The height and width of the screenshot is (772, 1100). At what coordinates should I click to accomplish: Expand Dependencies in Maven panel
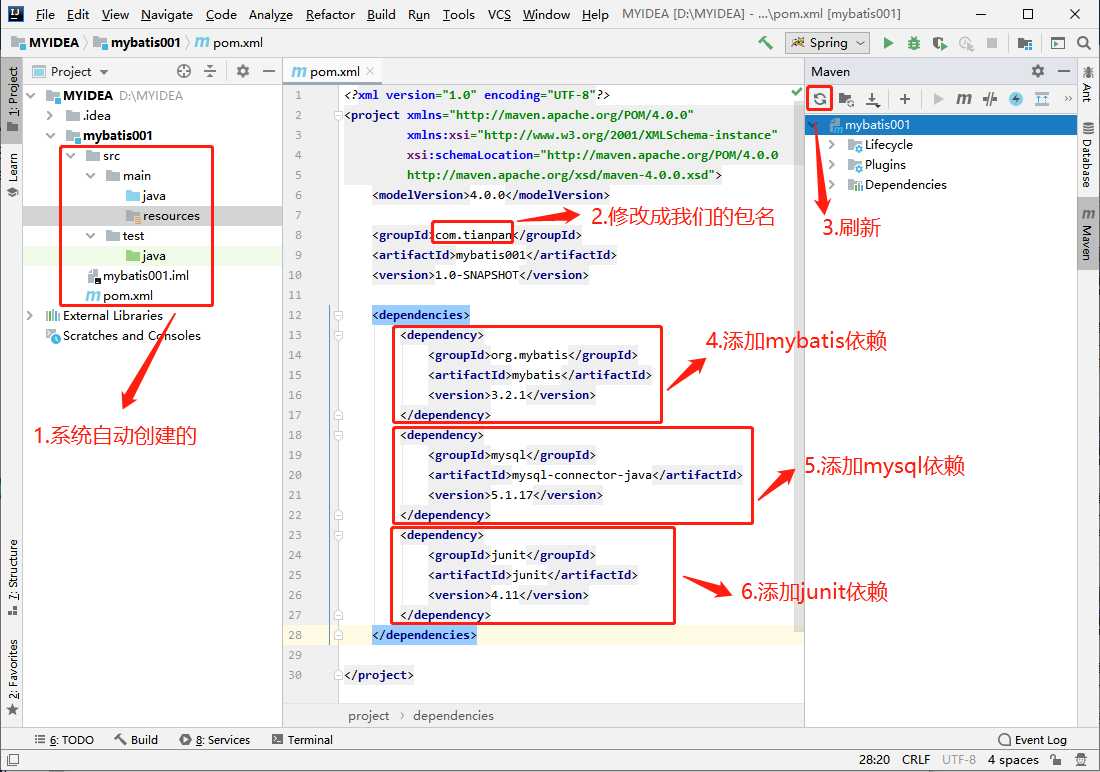[x=832, y=185]
